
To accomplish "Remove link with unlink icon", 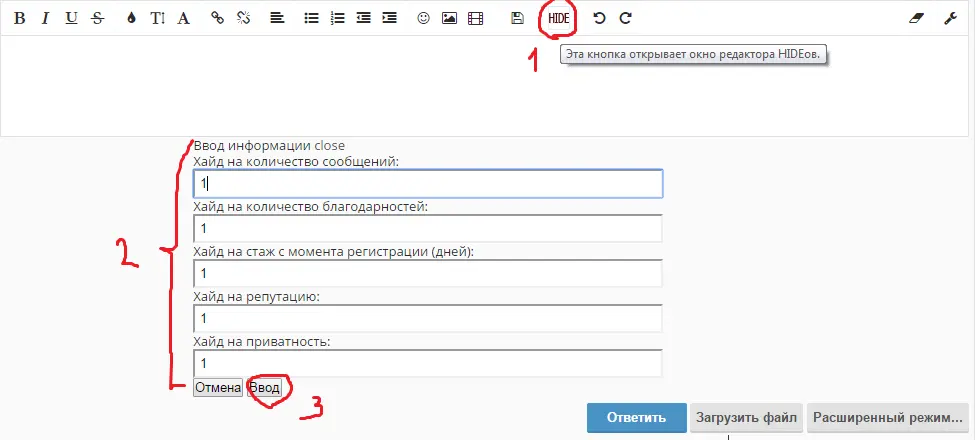I will pos(243,18).
